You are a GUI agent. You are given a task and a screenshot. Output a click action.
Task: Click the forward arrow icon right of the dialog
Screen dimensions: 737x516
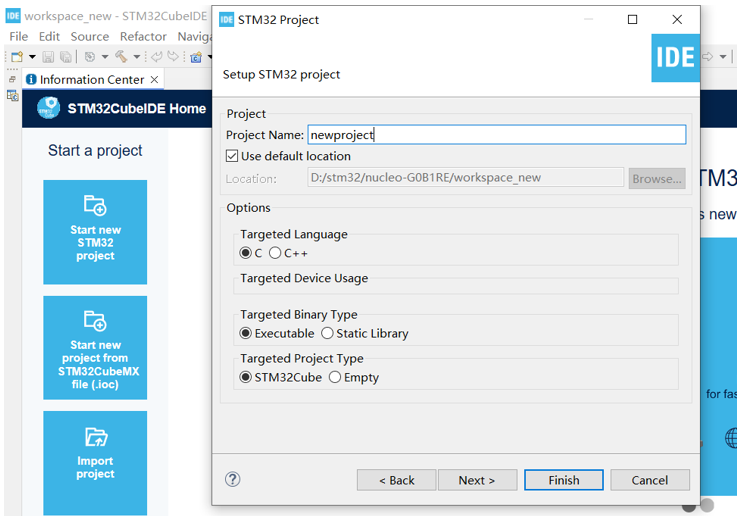click(x=708, y=57)
